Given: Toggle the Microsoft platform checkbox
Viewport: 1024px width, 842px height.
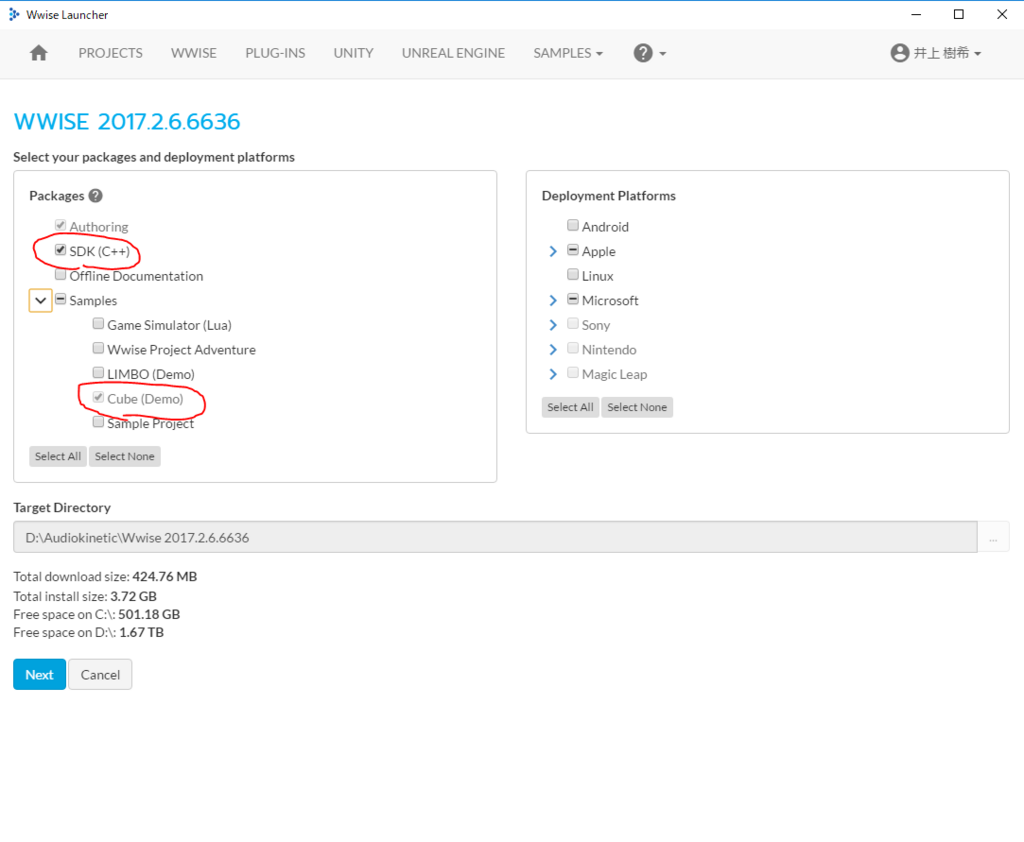Looking at the screenshot, I should tap(573, 299).
